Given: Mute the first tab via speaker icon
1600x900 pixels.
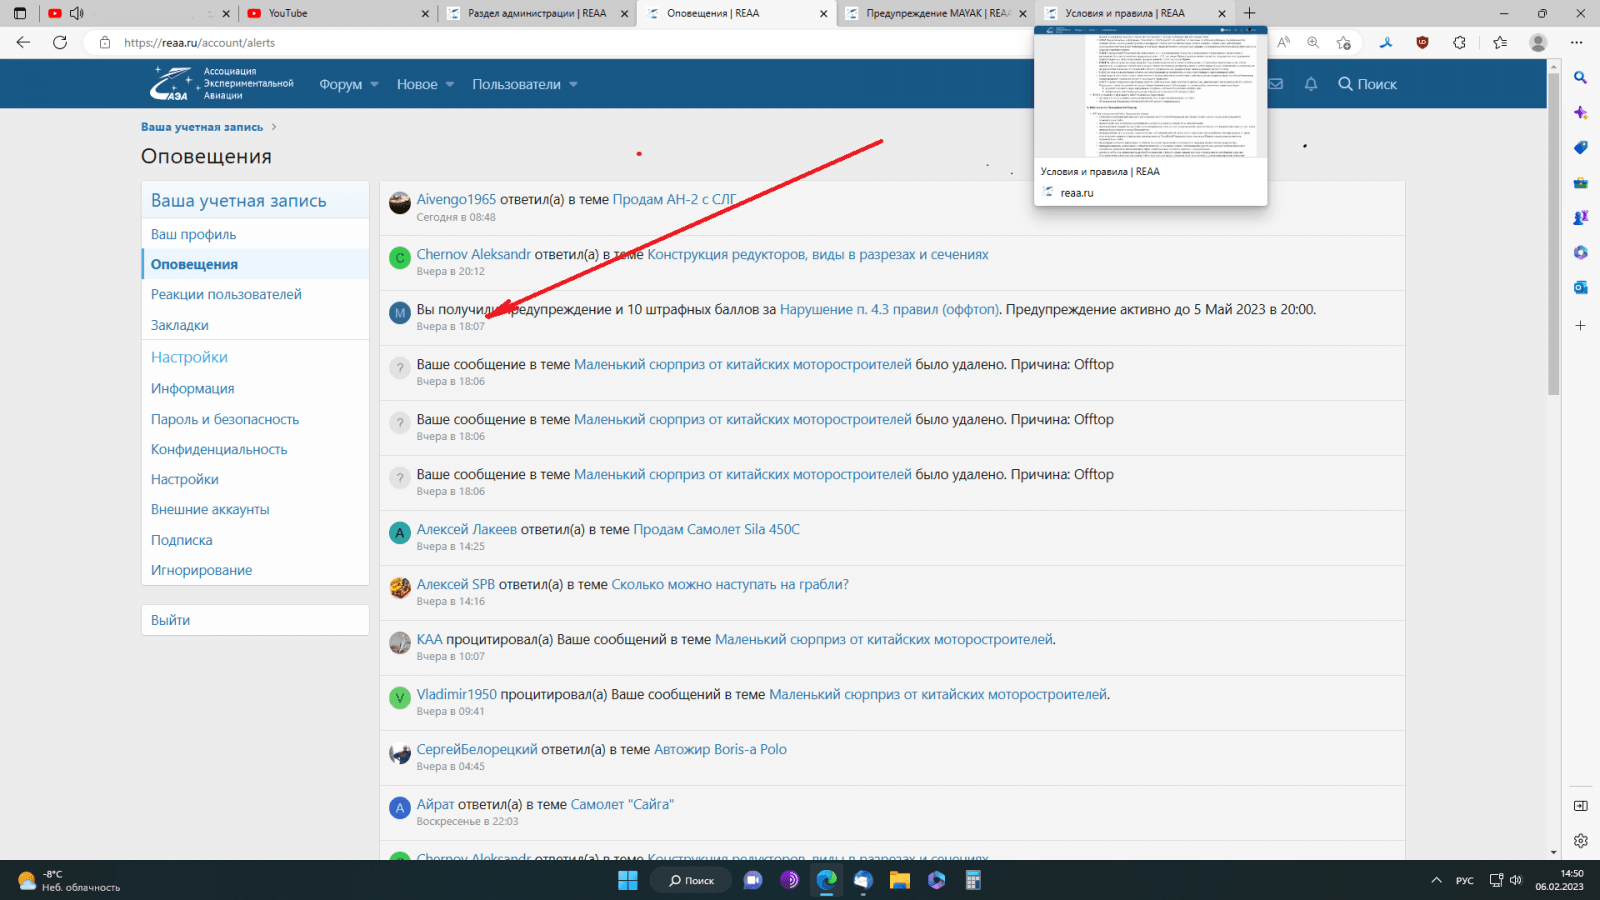Looking at the screenshot, I should pyautogui.click(x=77, y=13).
